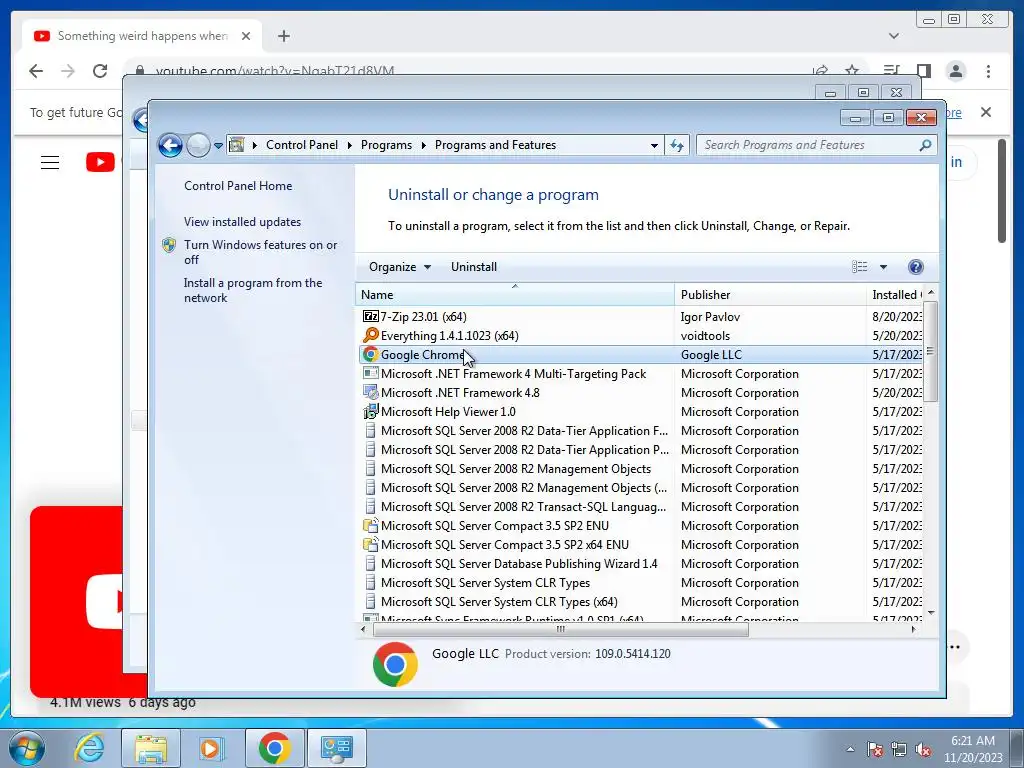
Task: Click Chrome's back navigation arrow
Action: point(36,71)
